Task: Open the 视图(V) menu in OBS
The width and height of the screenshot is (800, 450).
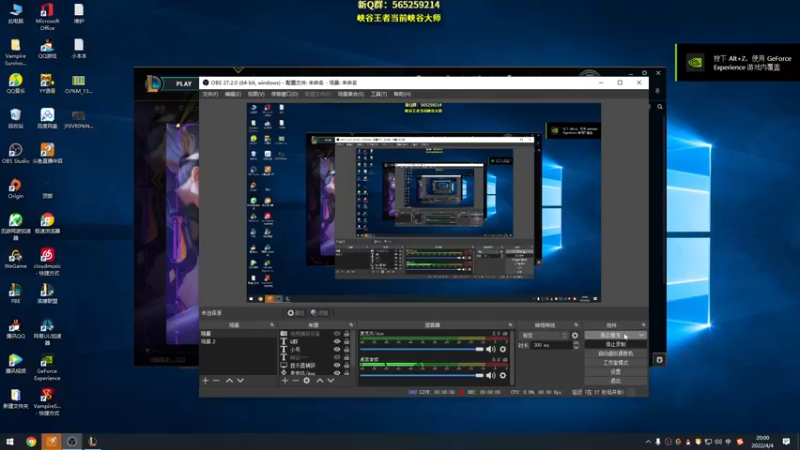Action: click(256, 94)
